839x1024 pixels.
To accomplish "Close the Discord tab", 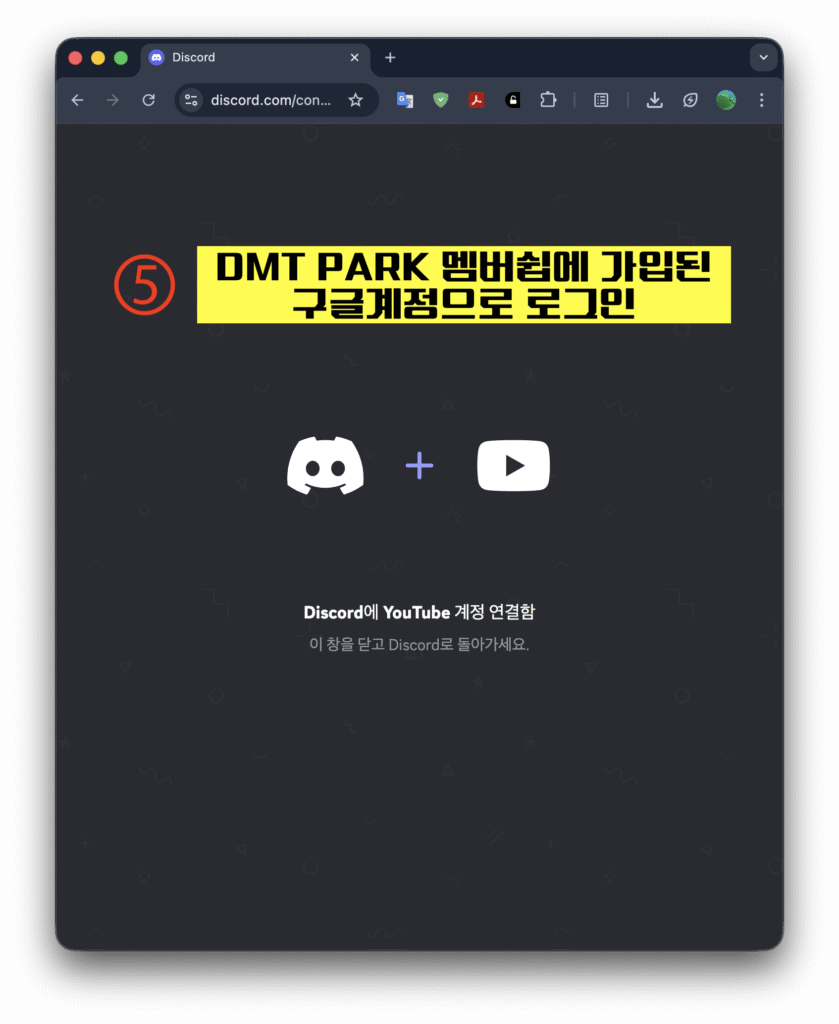I will [x=354, y=58].
